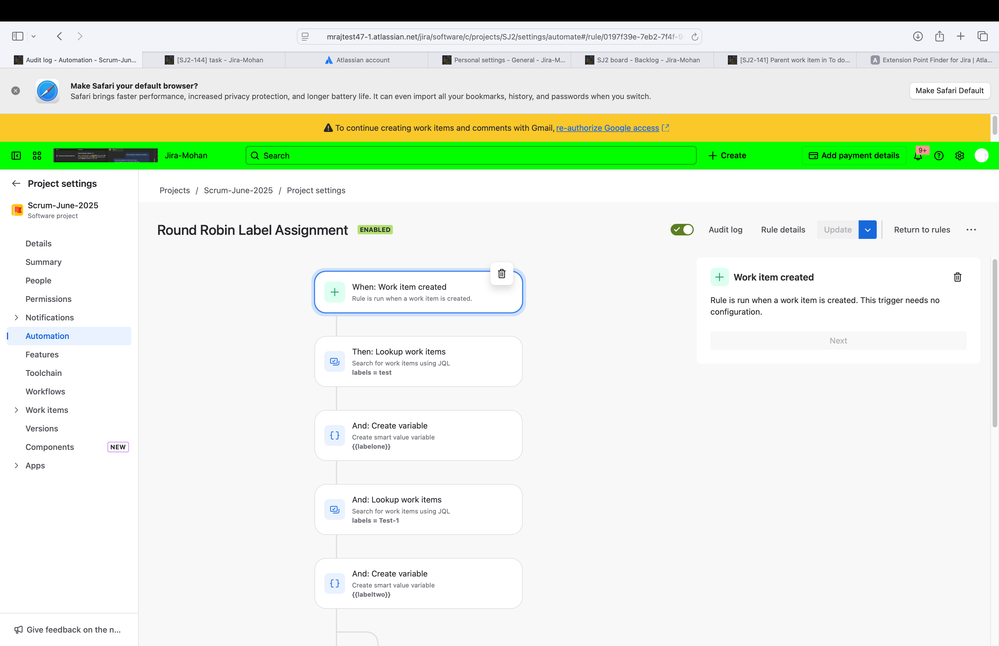Show the tab overview icon
The image size is (999, 646).
(x=982, y=36)
